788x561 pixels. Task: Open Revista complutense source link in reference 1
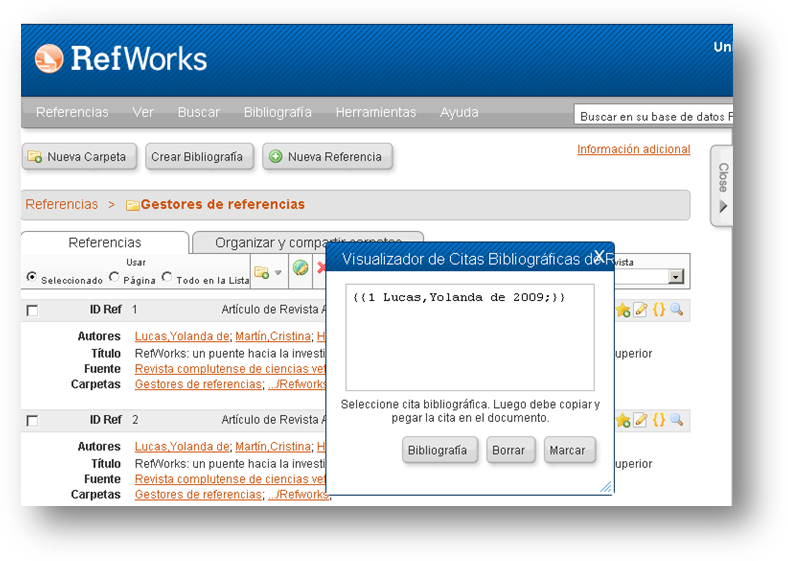click(230, 369)
